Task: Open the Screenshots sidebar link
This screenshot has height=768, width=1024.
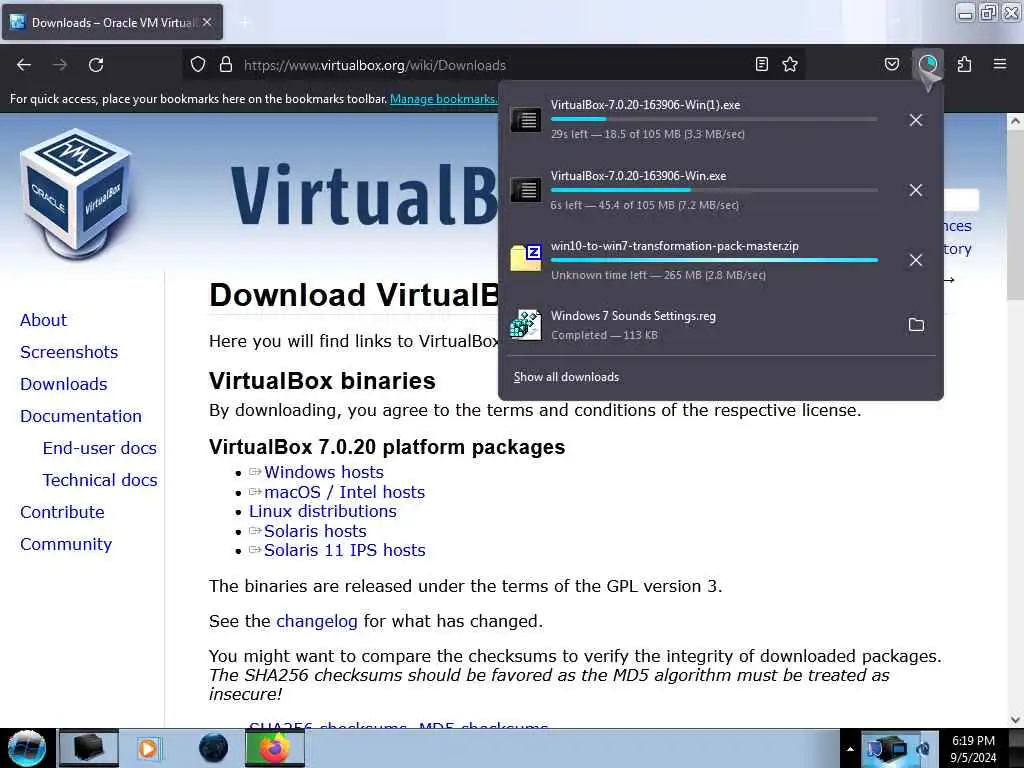Action: click(69, 352)
